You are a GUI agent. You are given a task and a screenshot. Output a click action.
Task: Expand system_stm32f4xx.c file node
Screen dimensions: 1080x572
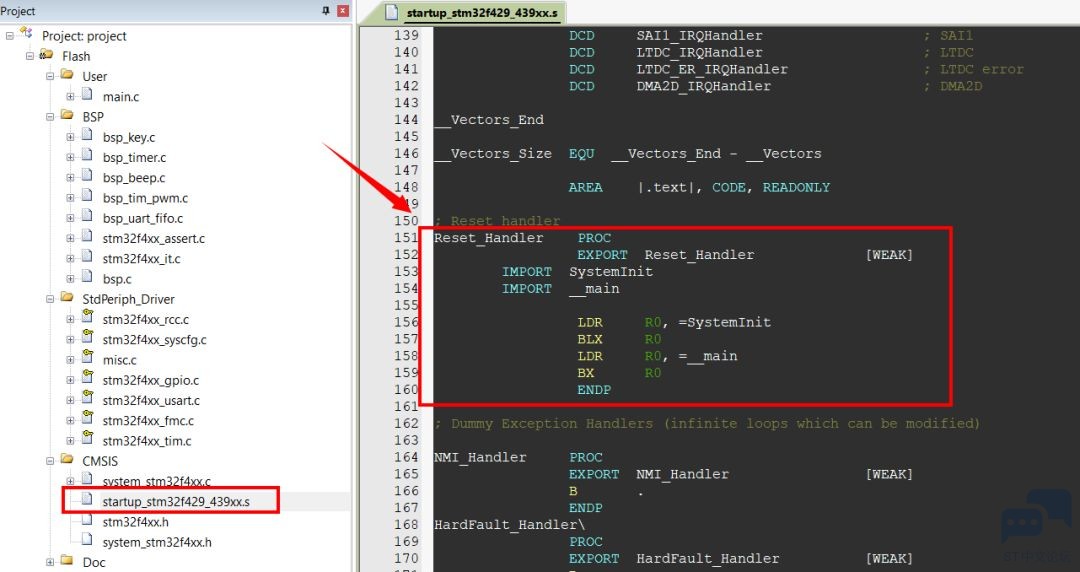70,481
